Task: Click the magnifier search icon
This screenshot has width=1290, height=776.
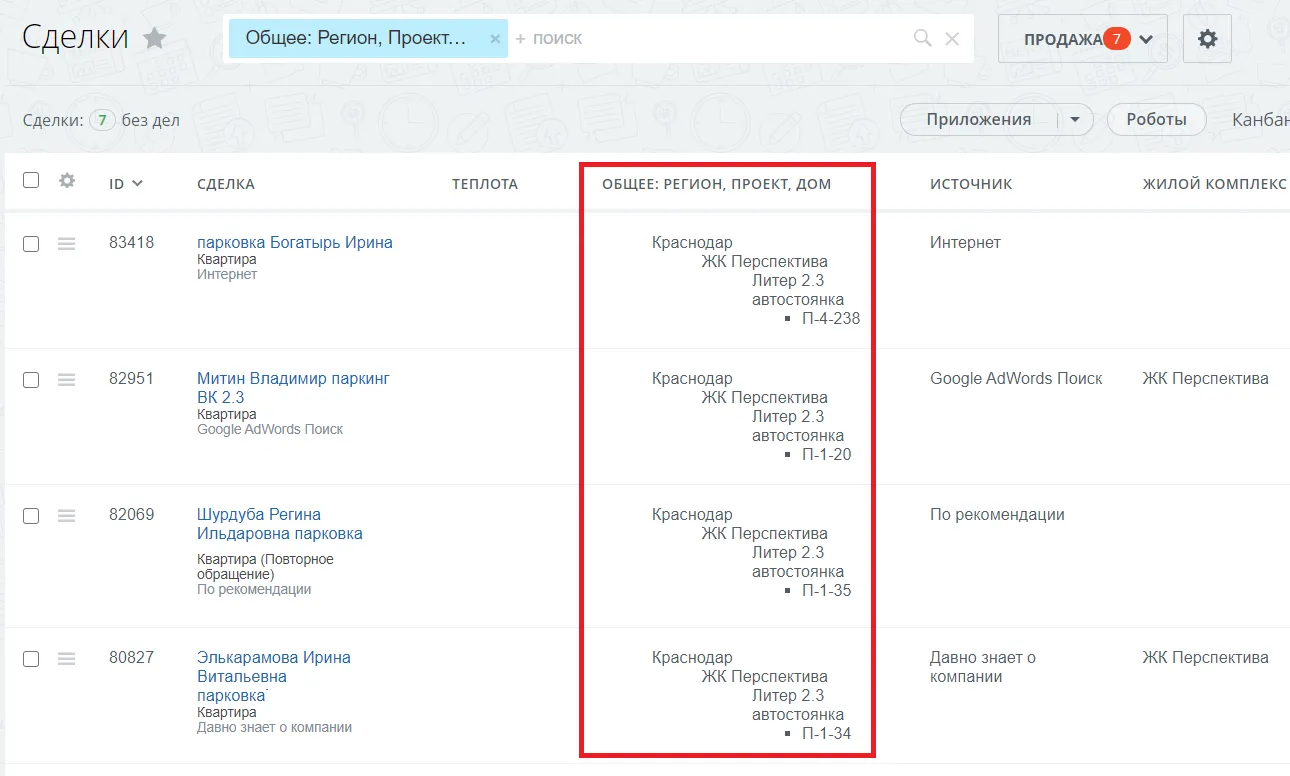Action: pos(922,39)
